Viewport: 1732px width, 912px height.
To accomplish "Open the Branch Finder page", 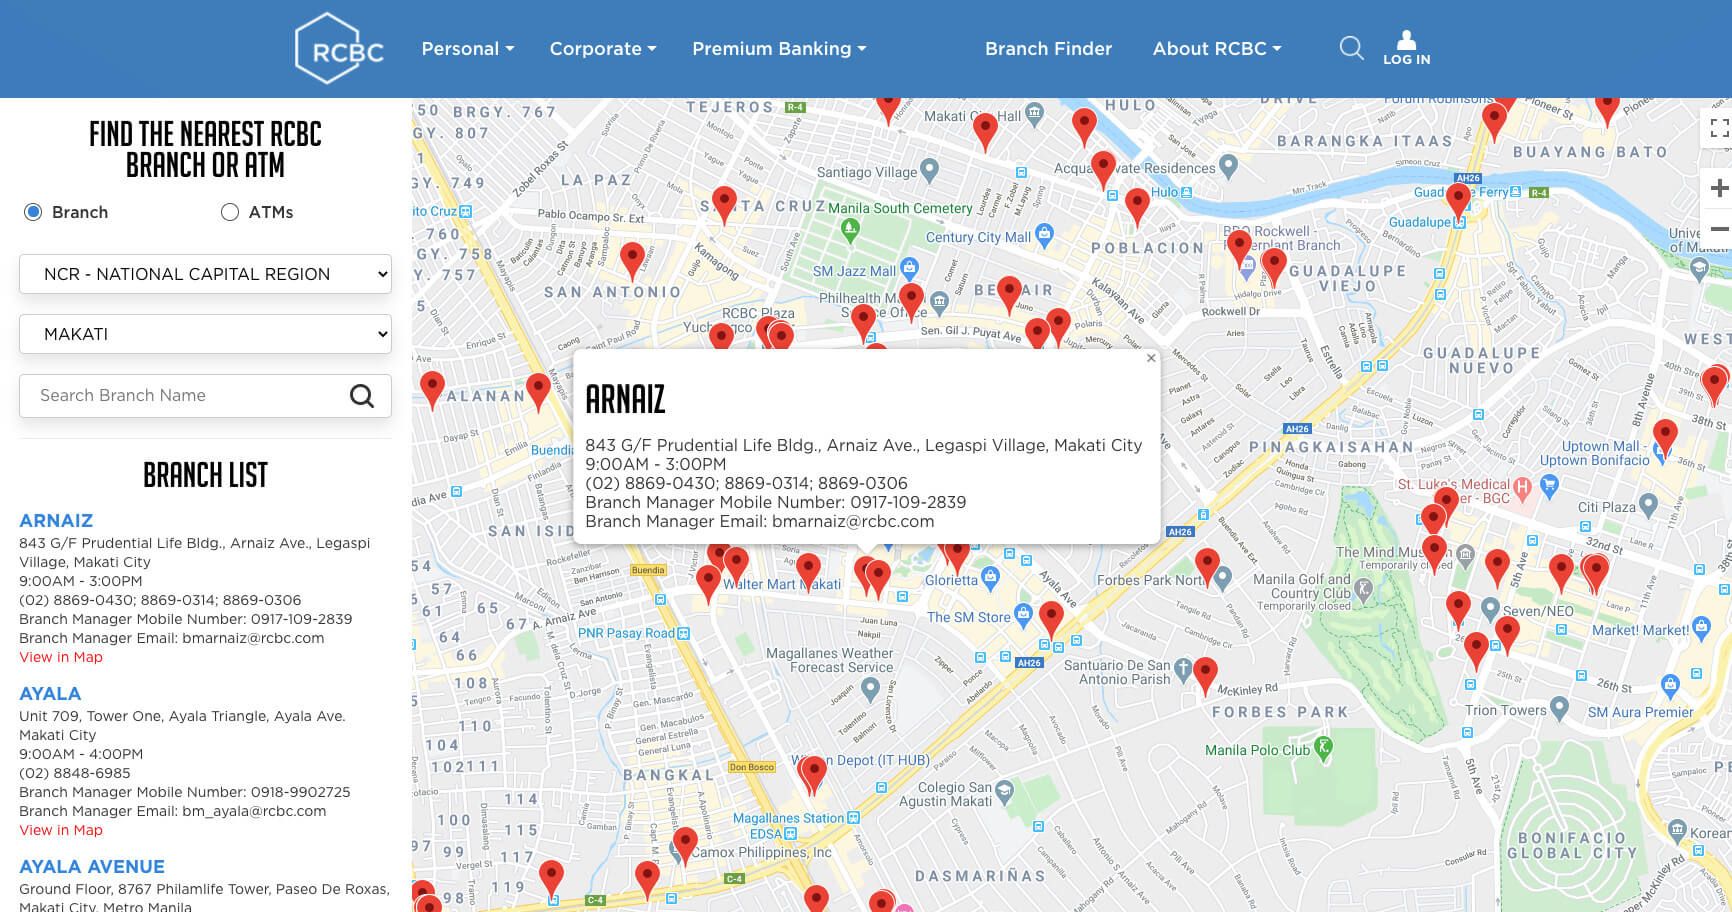I will pos(1048,48).
